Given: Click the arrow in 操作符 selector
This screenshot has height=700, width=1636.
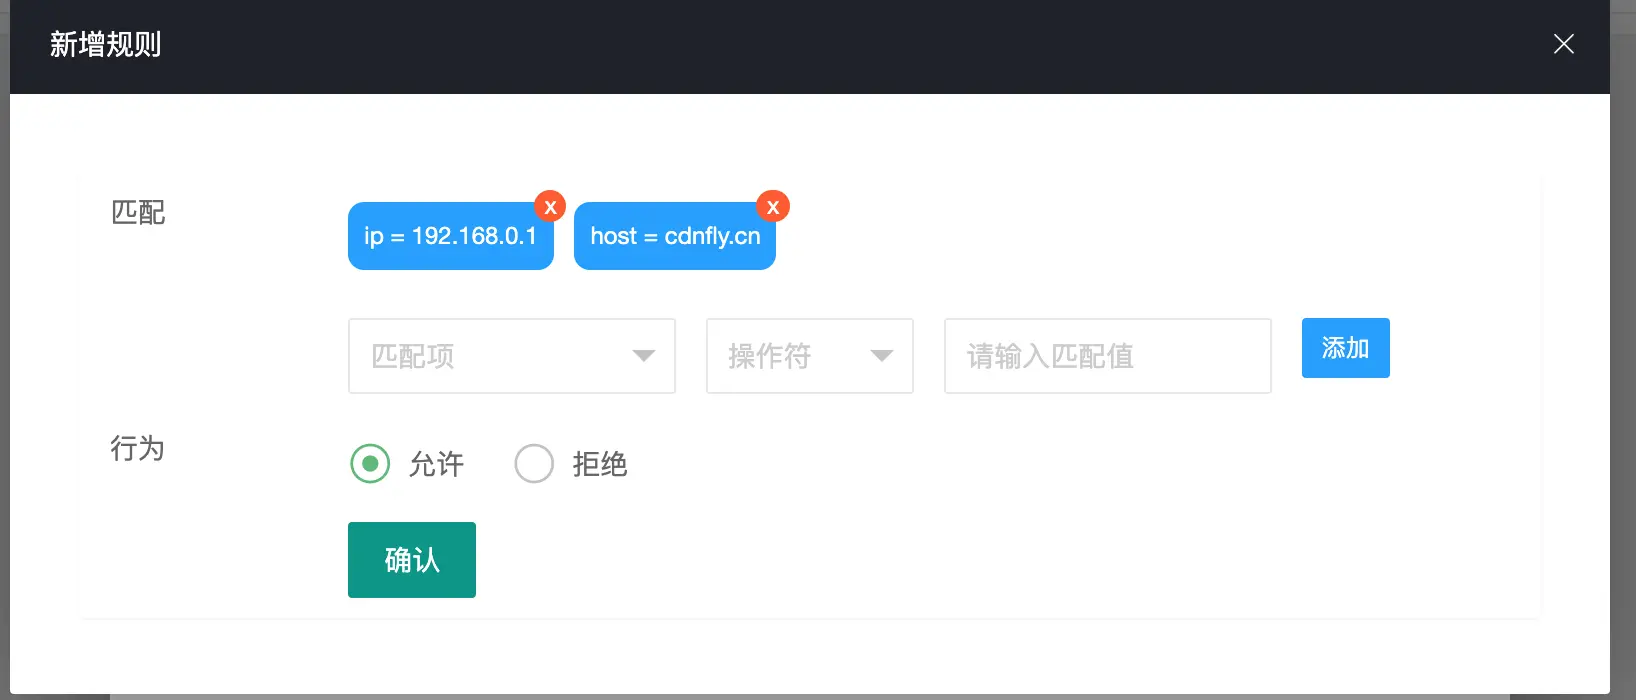Looking at the screenshot, I should (x=881, y=356).
